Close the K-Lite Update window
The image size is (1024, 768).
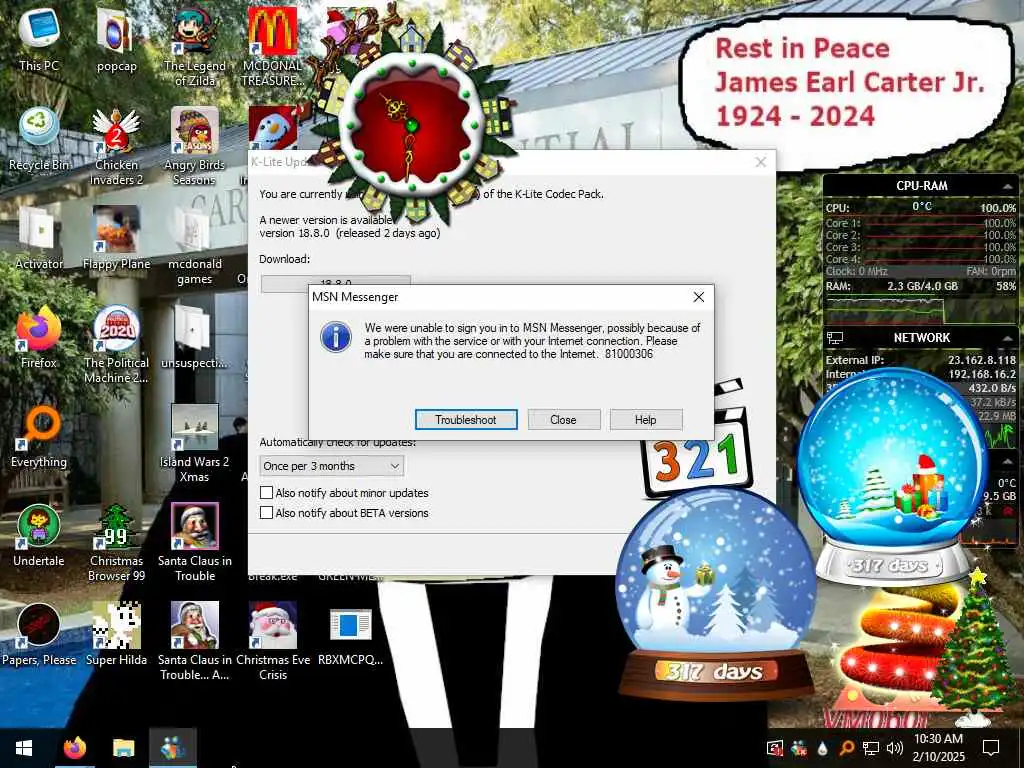[760, 162]
